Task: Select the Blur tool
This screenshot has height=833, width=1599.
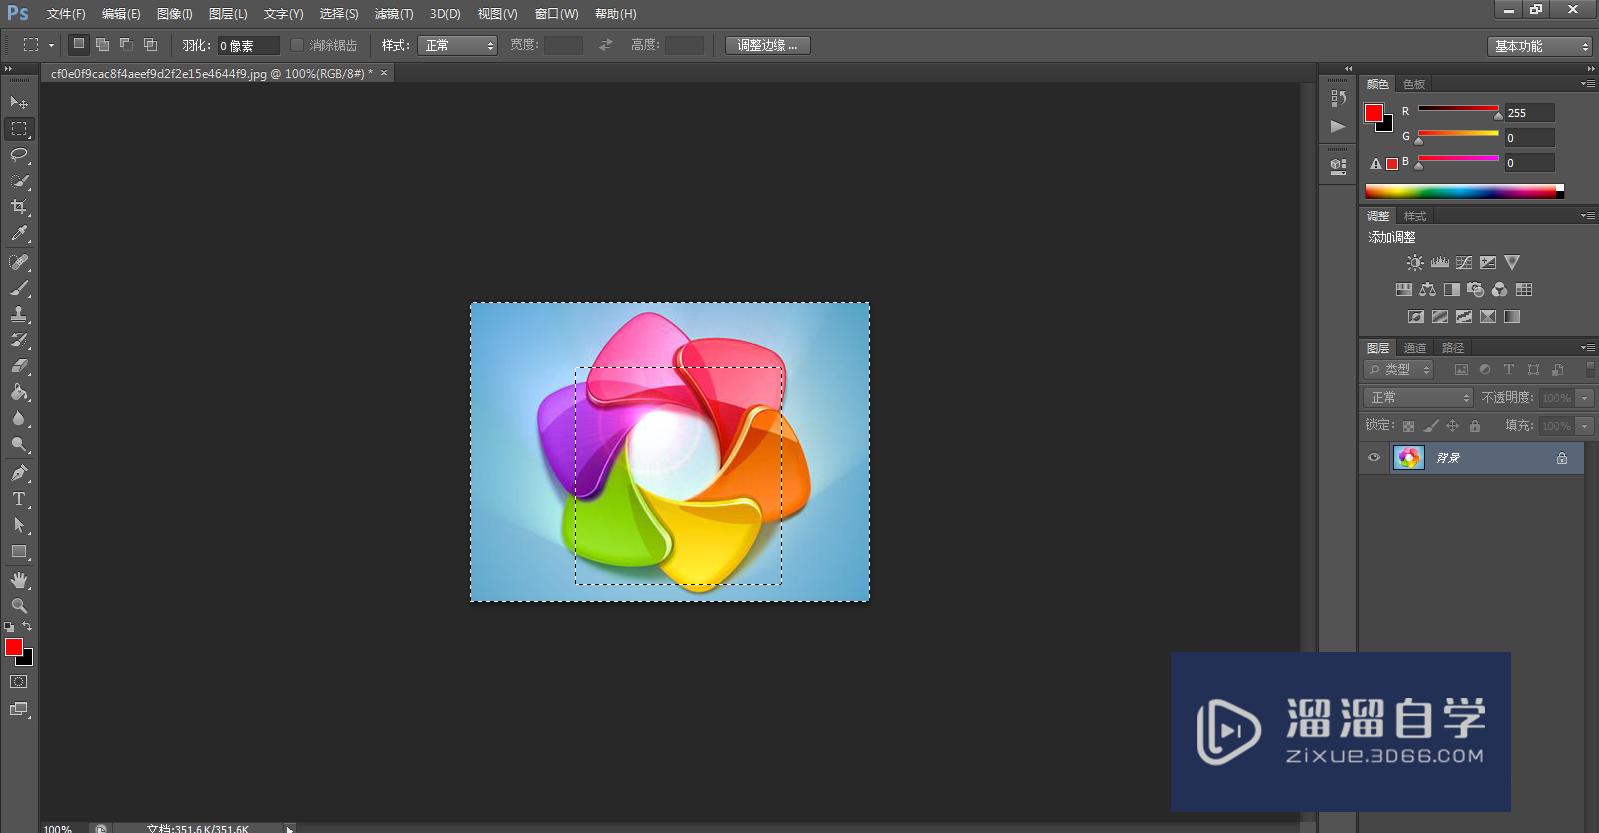Action: click(19, 418)
